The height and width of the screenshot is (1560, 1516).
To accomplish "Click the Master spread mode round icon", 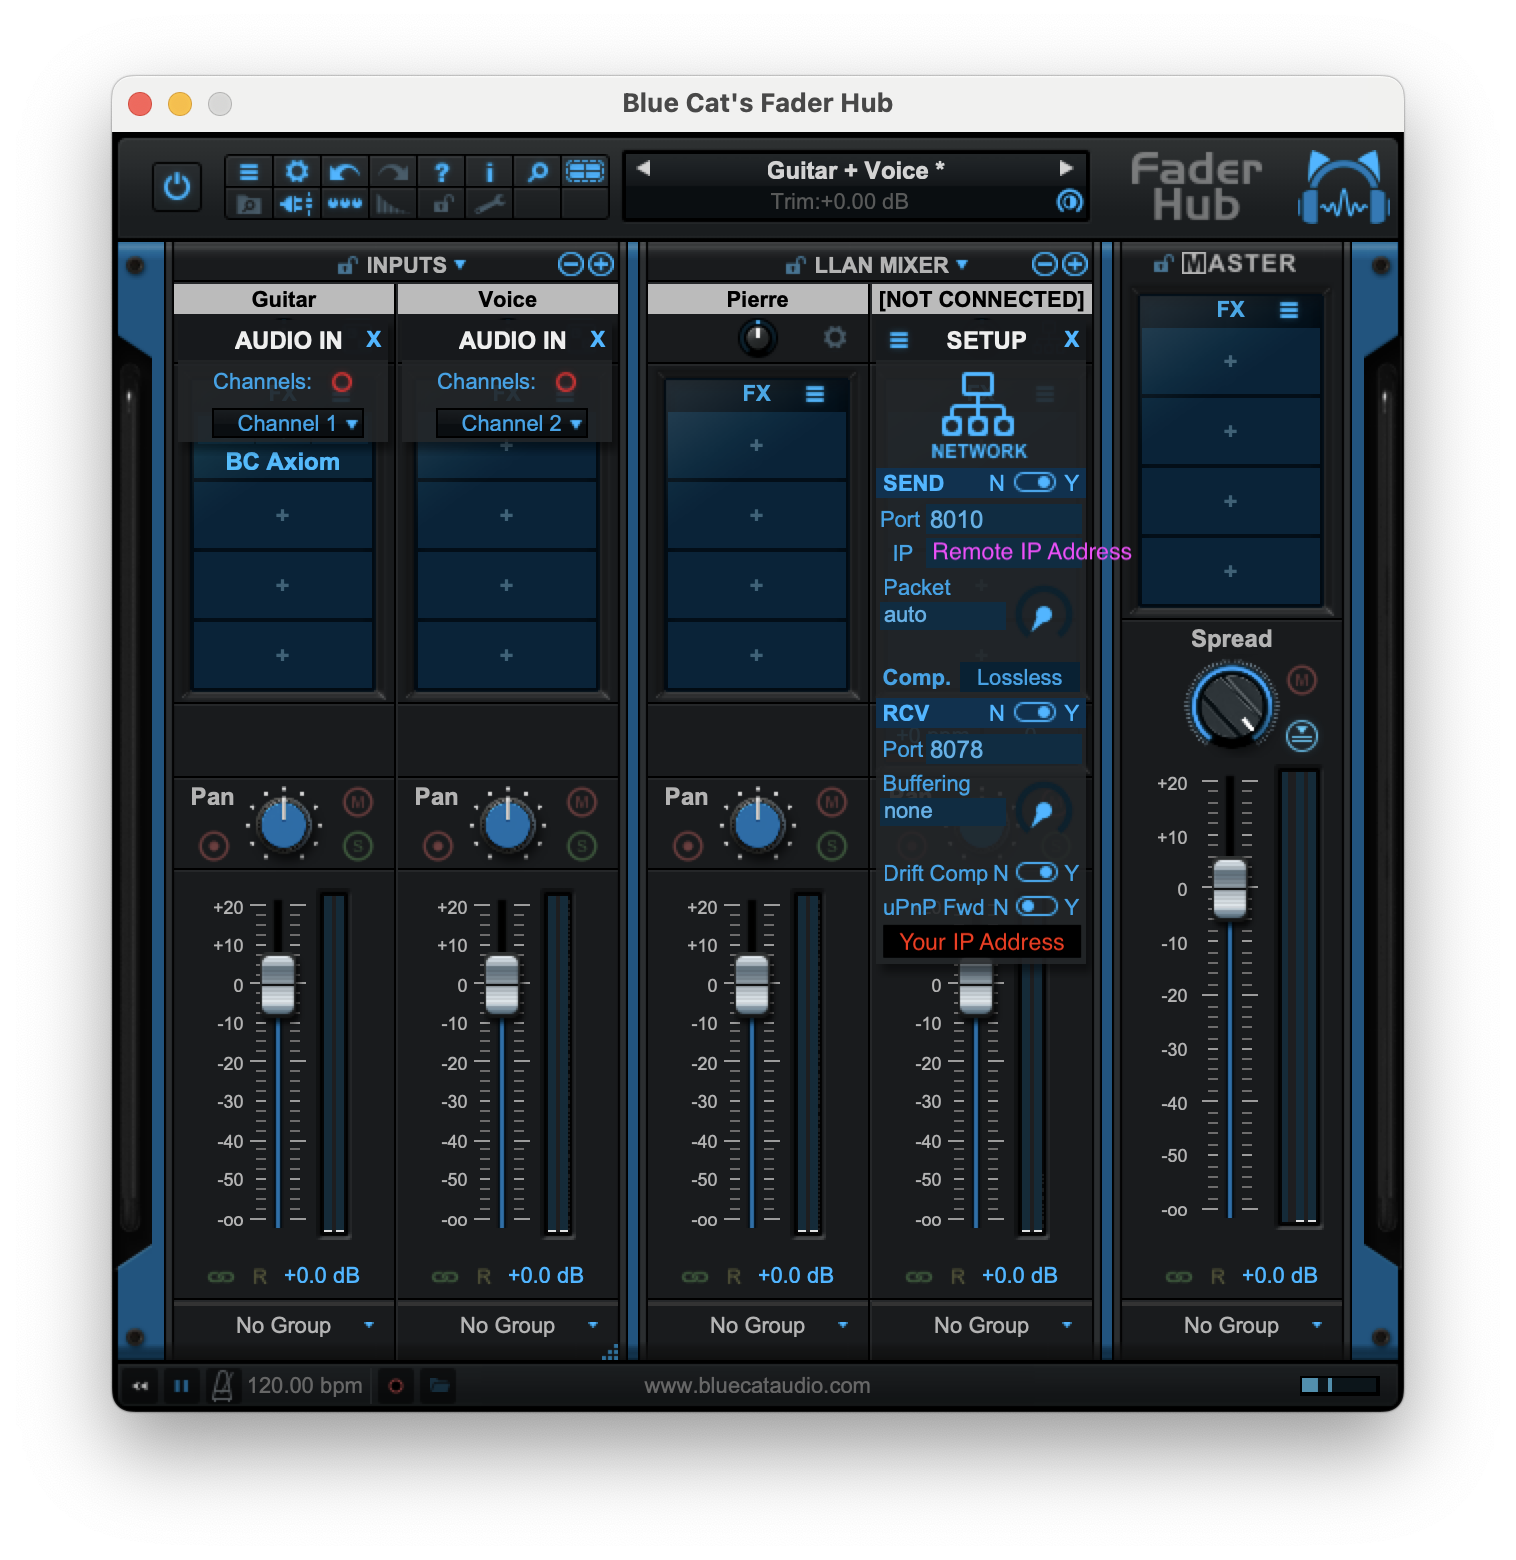I will [x=1301, y=736].
